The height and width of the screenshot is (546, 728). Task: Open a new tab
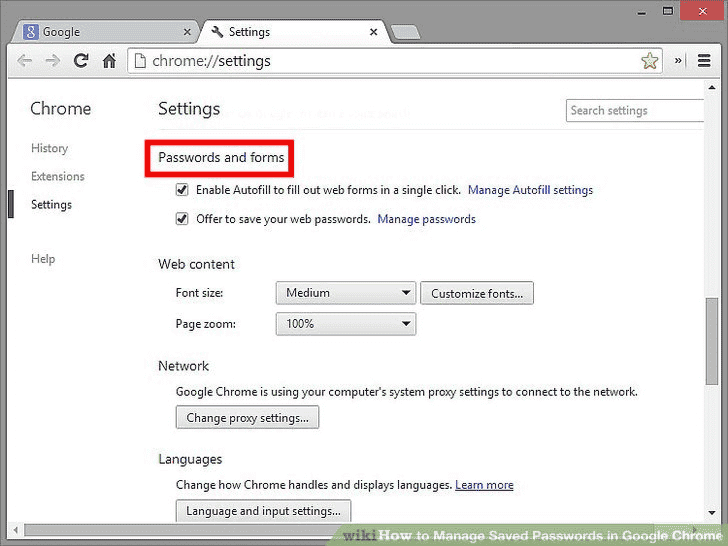405,32
